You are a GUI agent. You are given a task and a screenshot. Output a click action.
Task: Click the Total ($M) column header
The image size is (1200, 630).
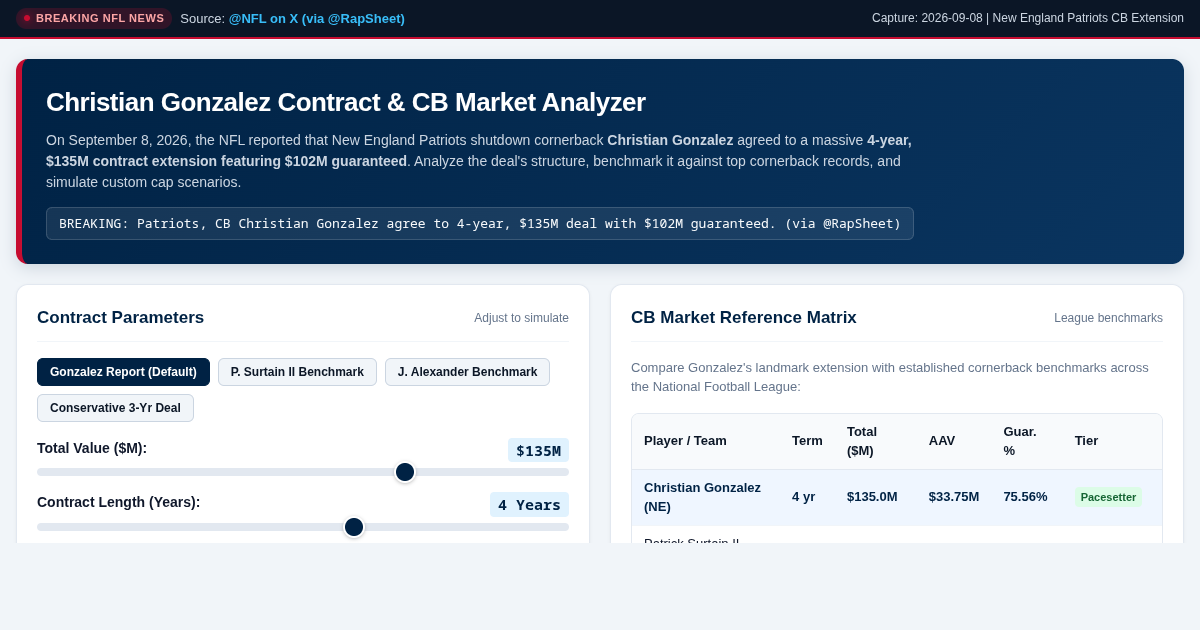(x=862, y=441)
